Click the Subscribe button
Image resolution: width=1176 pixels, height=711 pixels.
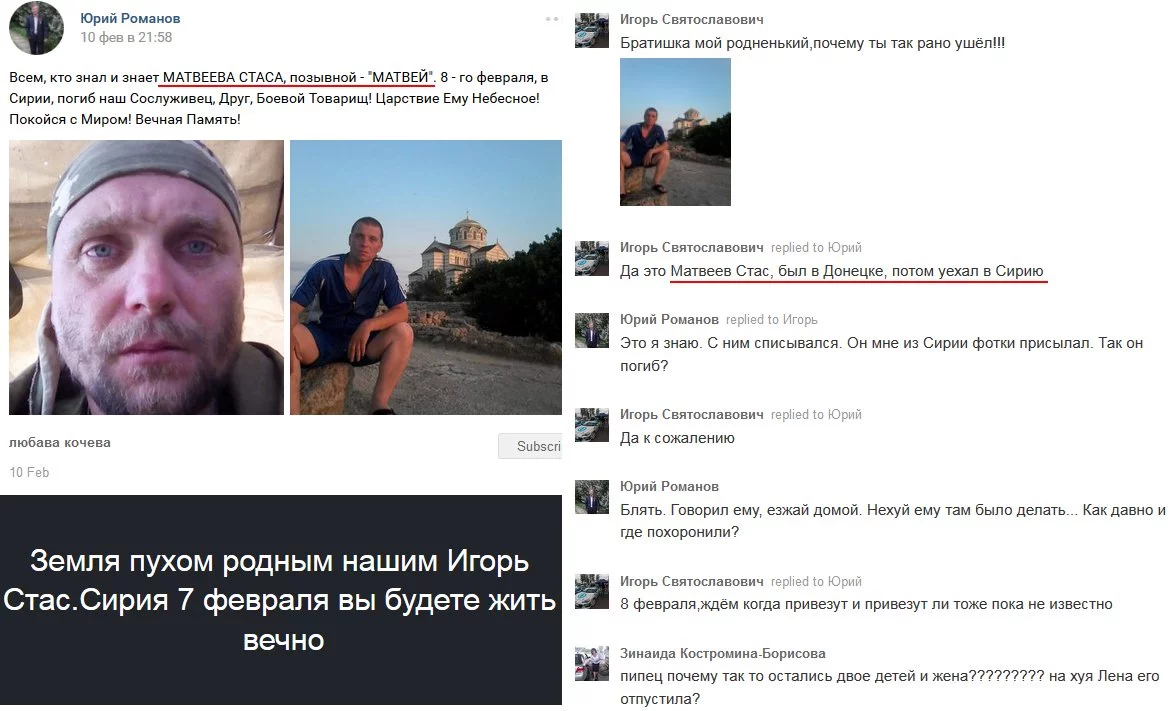[530, 446]
